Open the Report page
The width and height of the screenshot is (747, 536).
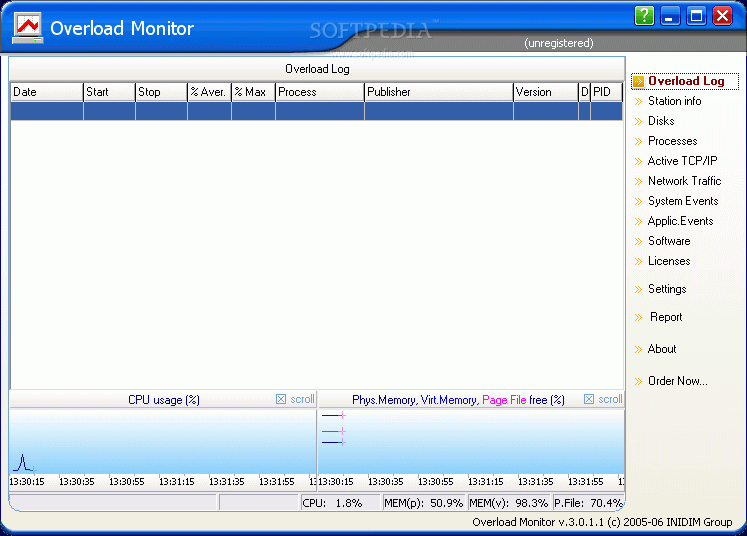tap(666, 317)
